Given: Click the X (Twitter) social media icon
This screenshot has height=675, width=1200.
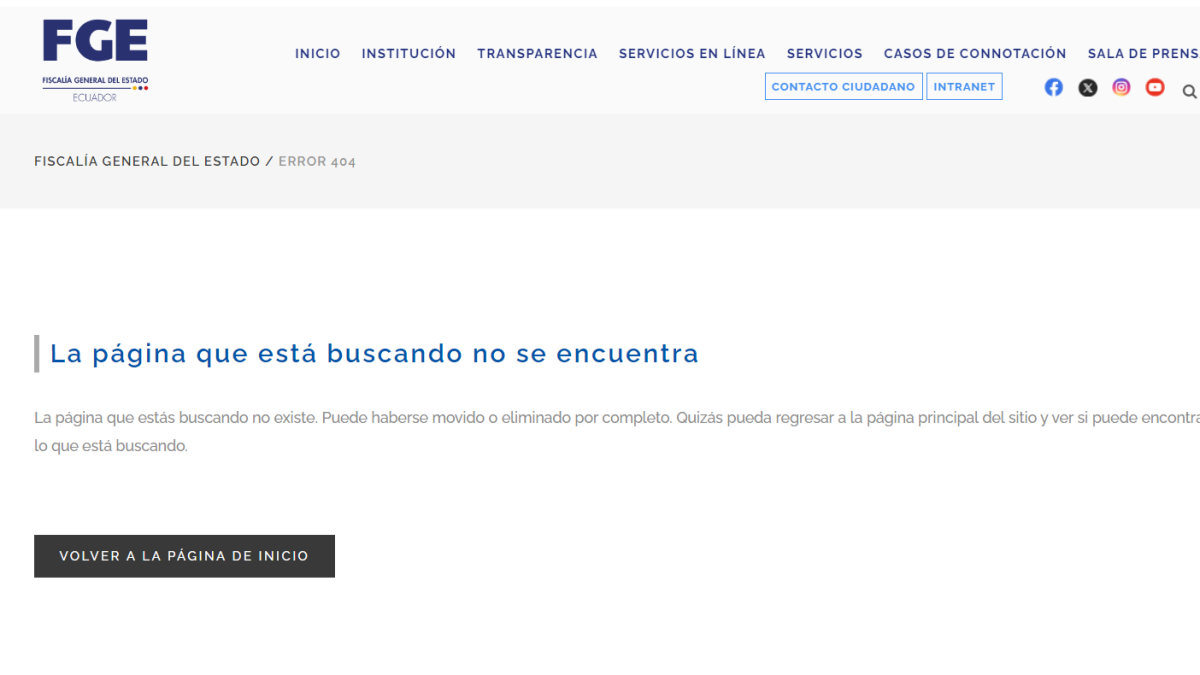Looking at the screenshot, I should point(1087,87).
